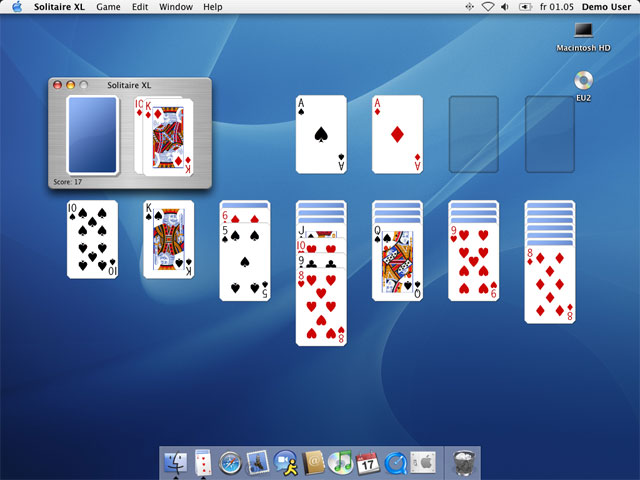Launch QuickTime Player from Dock
This screenshot has width=640, height=480.
(x=396, y=464)
